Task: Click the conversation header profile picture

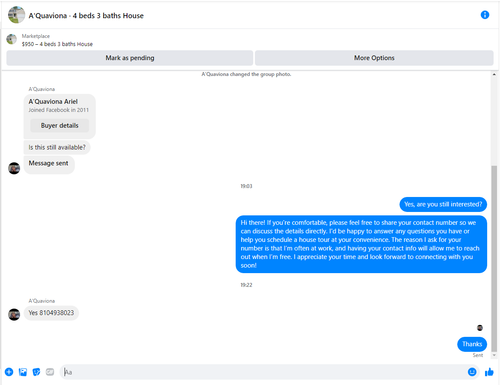Action: (x=16, y=15)
